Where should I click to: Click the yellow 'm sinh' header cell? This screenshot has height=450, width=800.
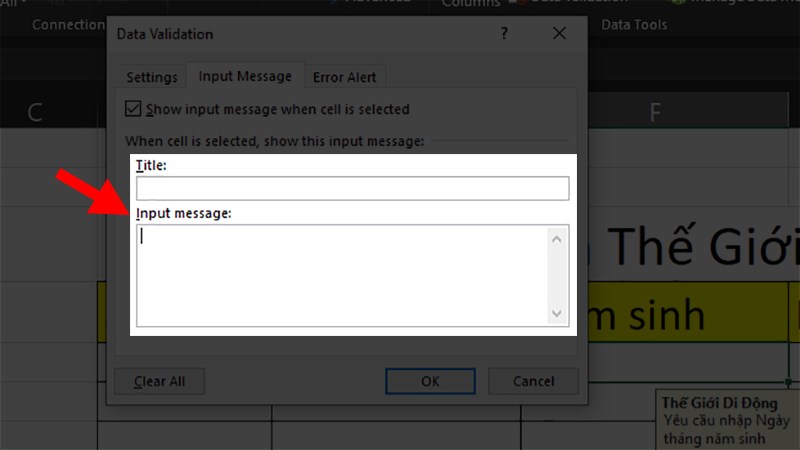pos(688,312)
